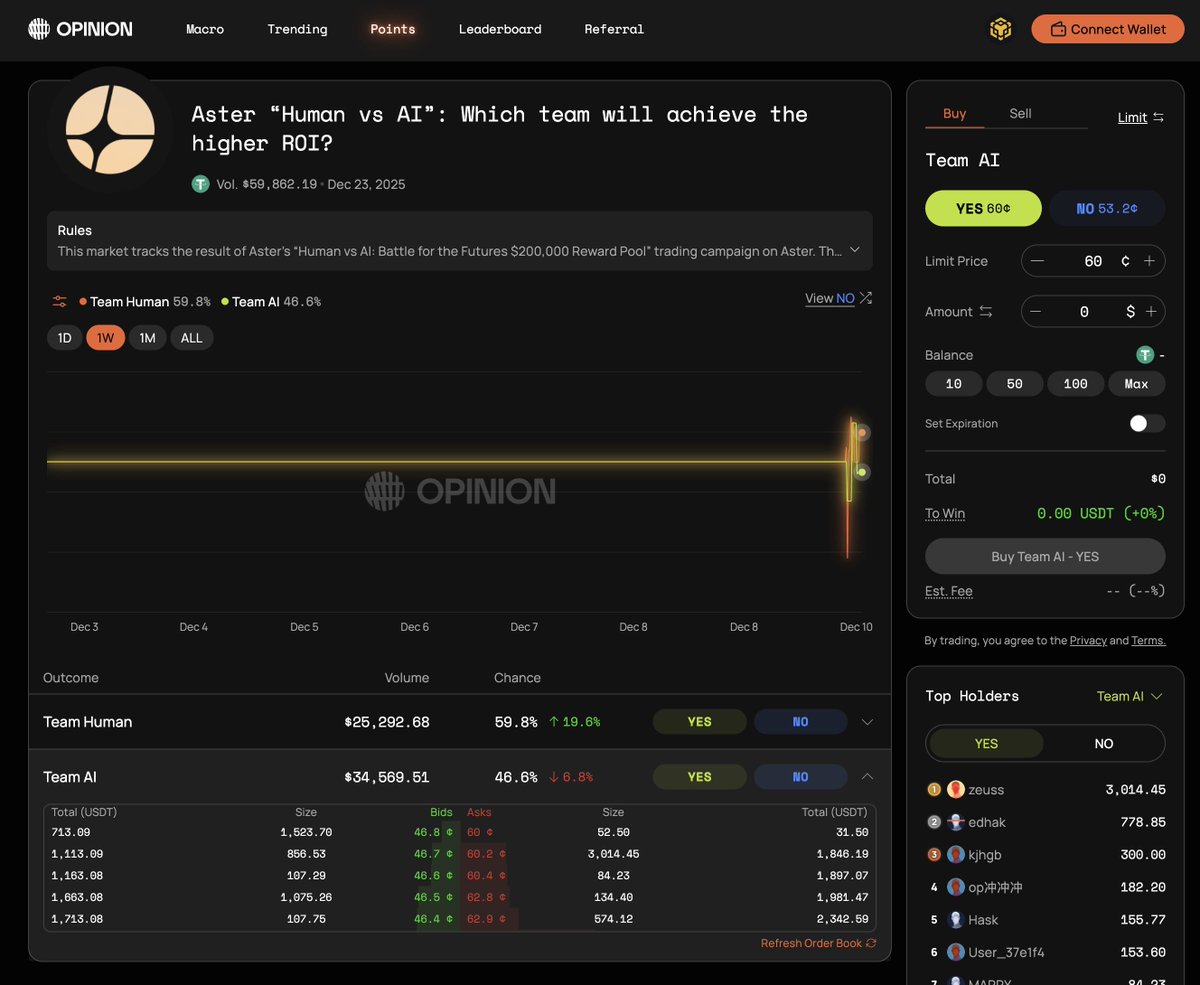Click YES button for Team Human
This screenshot has width=1200, height=985.
click(x=700, y=722)
